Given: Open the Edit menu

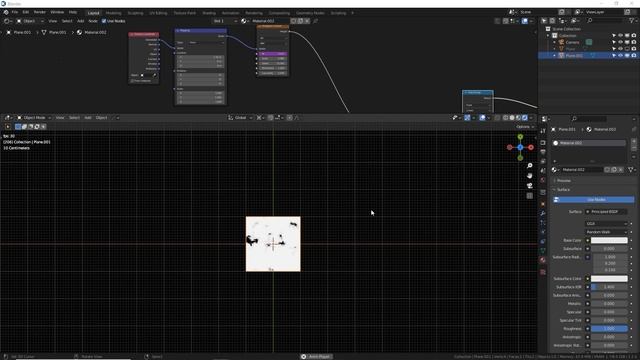Looking at the screenshot, I should coord(26,12).
